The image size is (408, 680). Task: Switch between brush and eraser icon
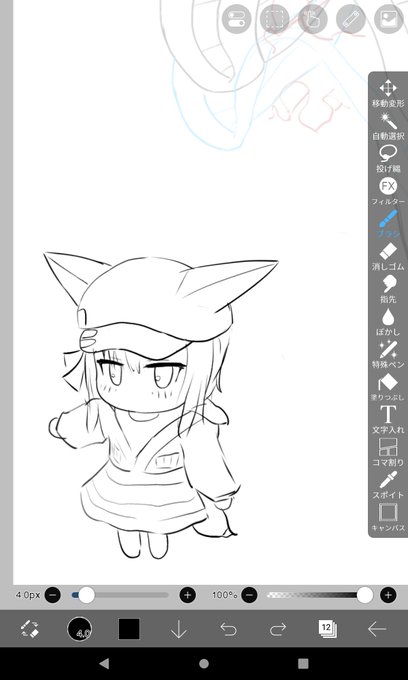click(30, 629)
